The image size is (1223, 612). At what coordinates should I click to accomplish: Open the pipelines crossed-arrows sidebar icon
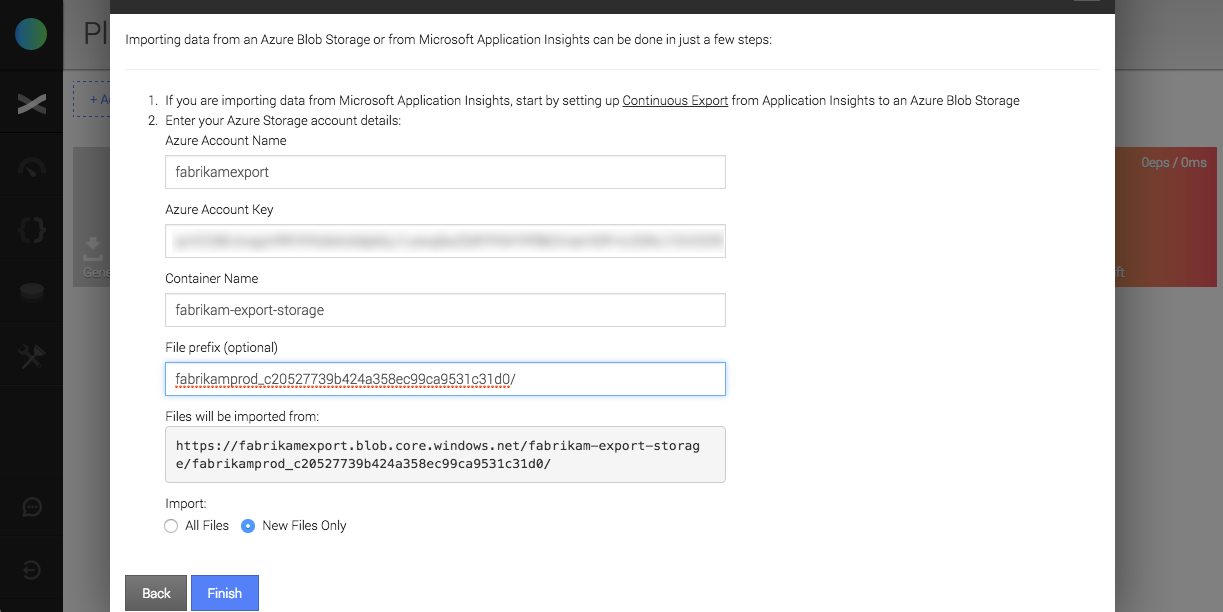coord(31,103)
